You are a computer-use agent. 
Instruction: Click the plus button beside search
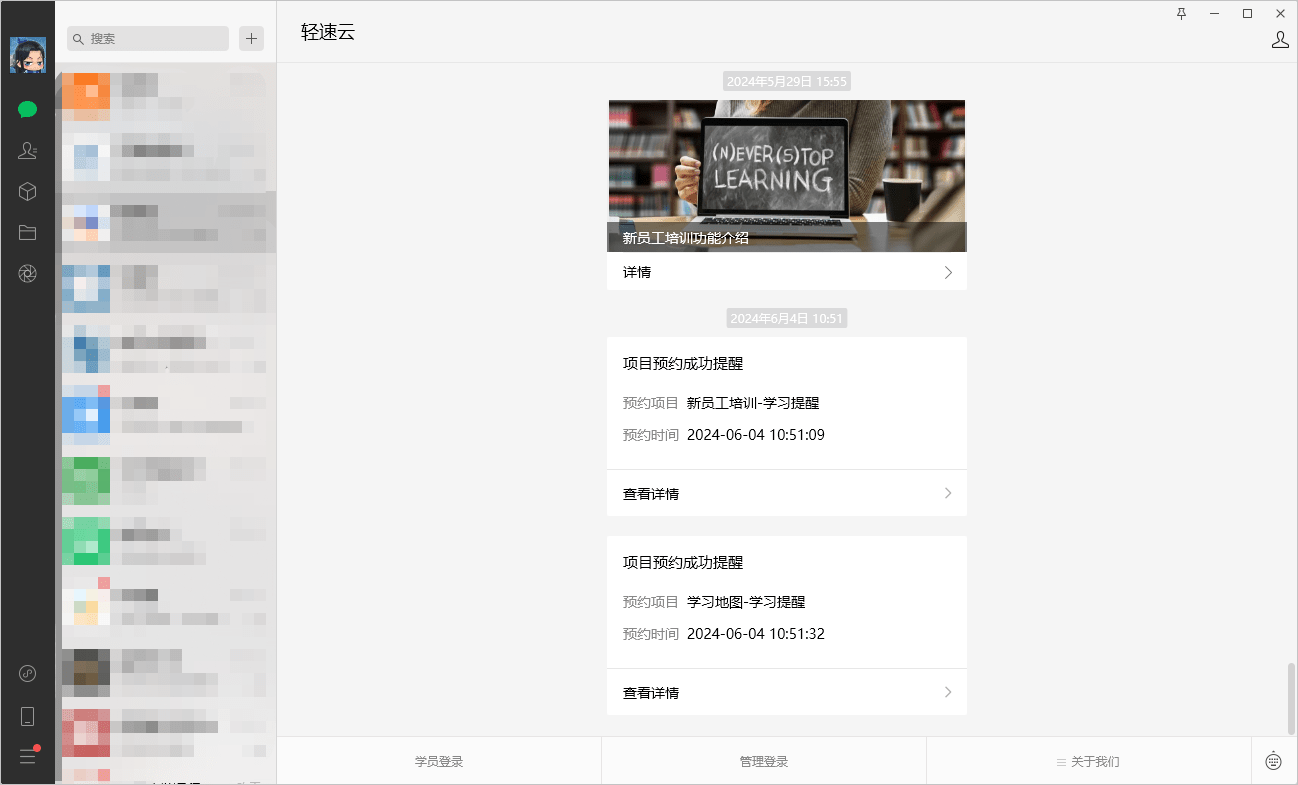click(251, 38)
